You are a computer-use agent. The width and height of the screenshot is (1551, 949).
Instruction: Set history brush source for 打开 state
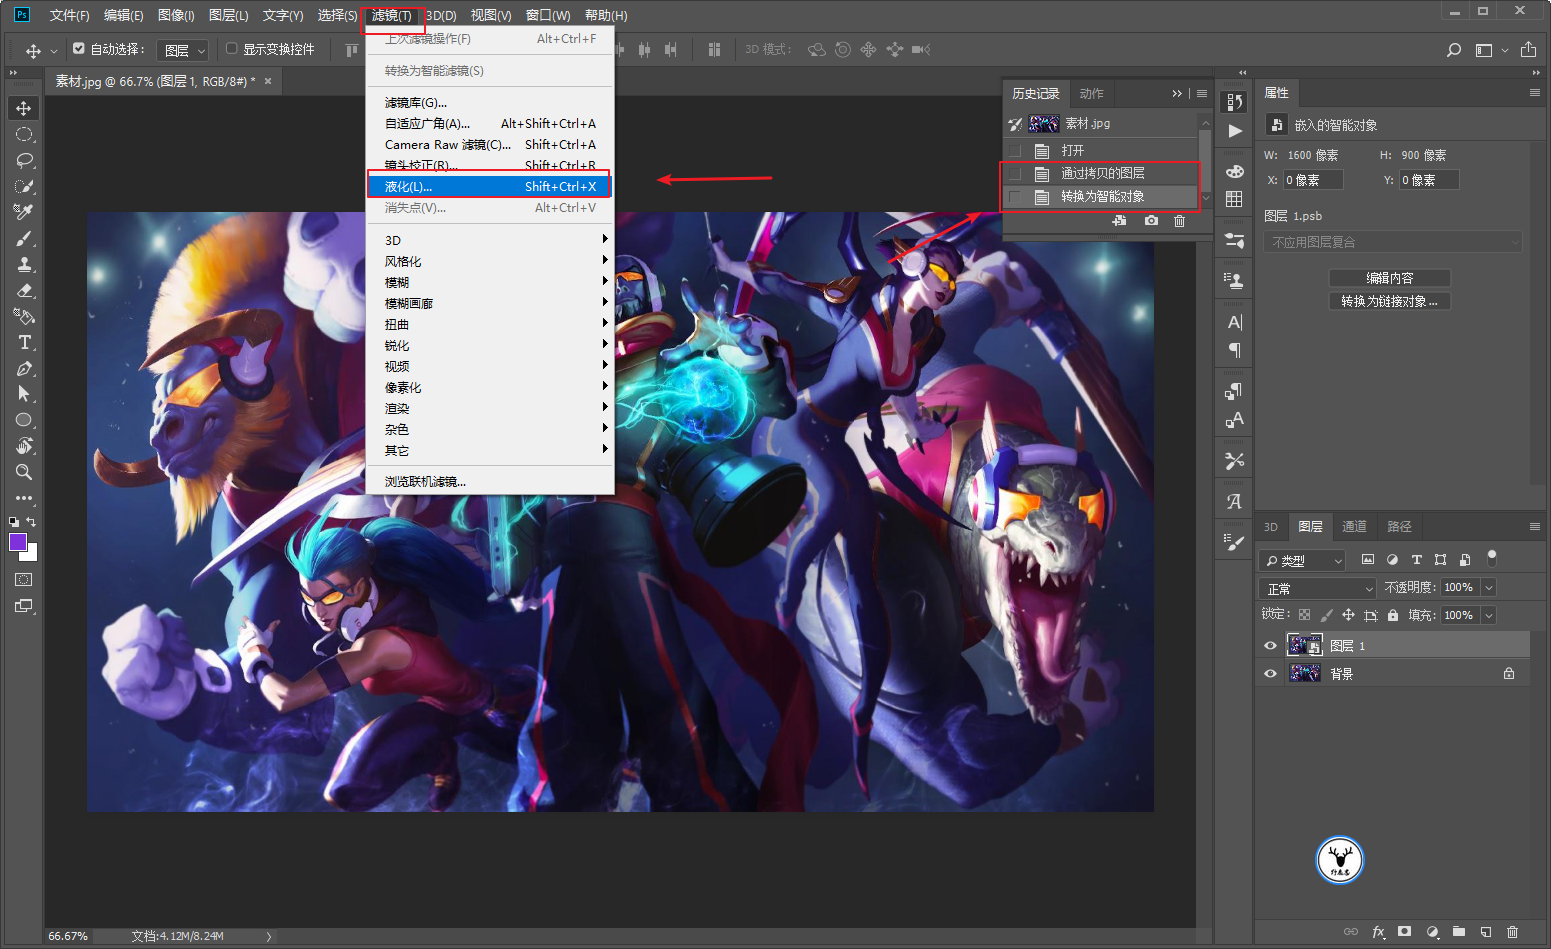click(1015, 151)
